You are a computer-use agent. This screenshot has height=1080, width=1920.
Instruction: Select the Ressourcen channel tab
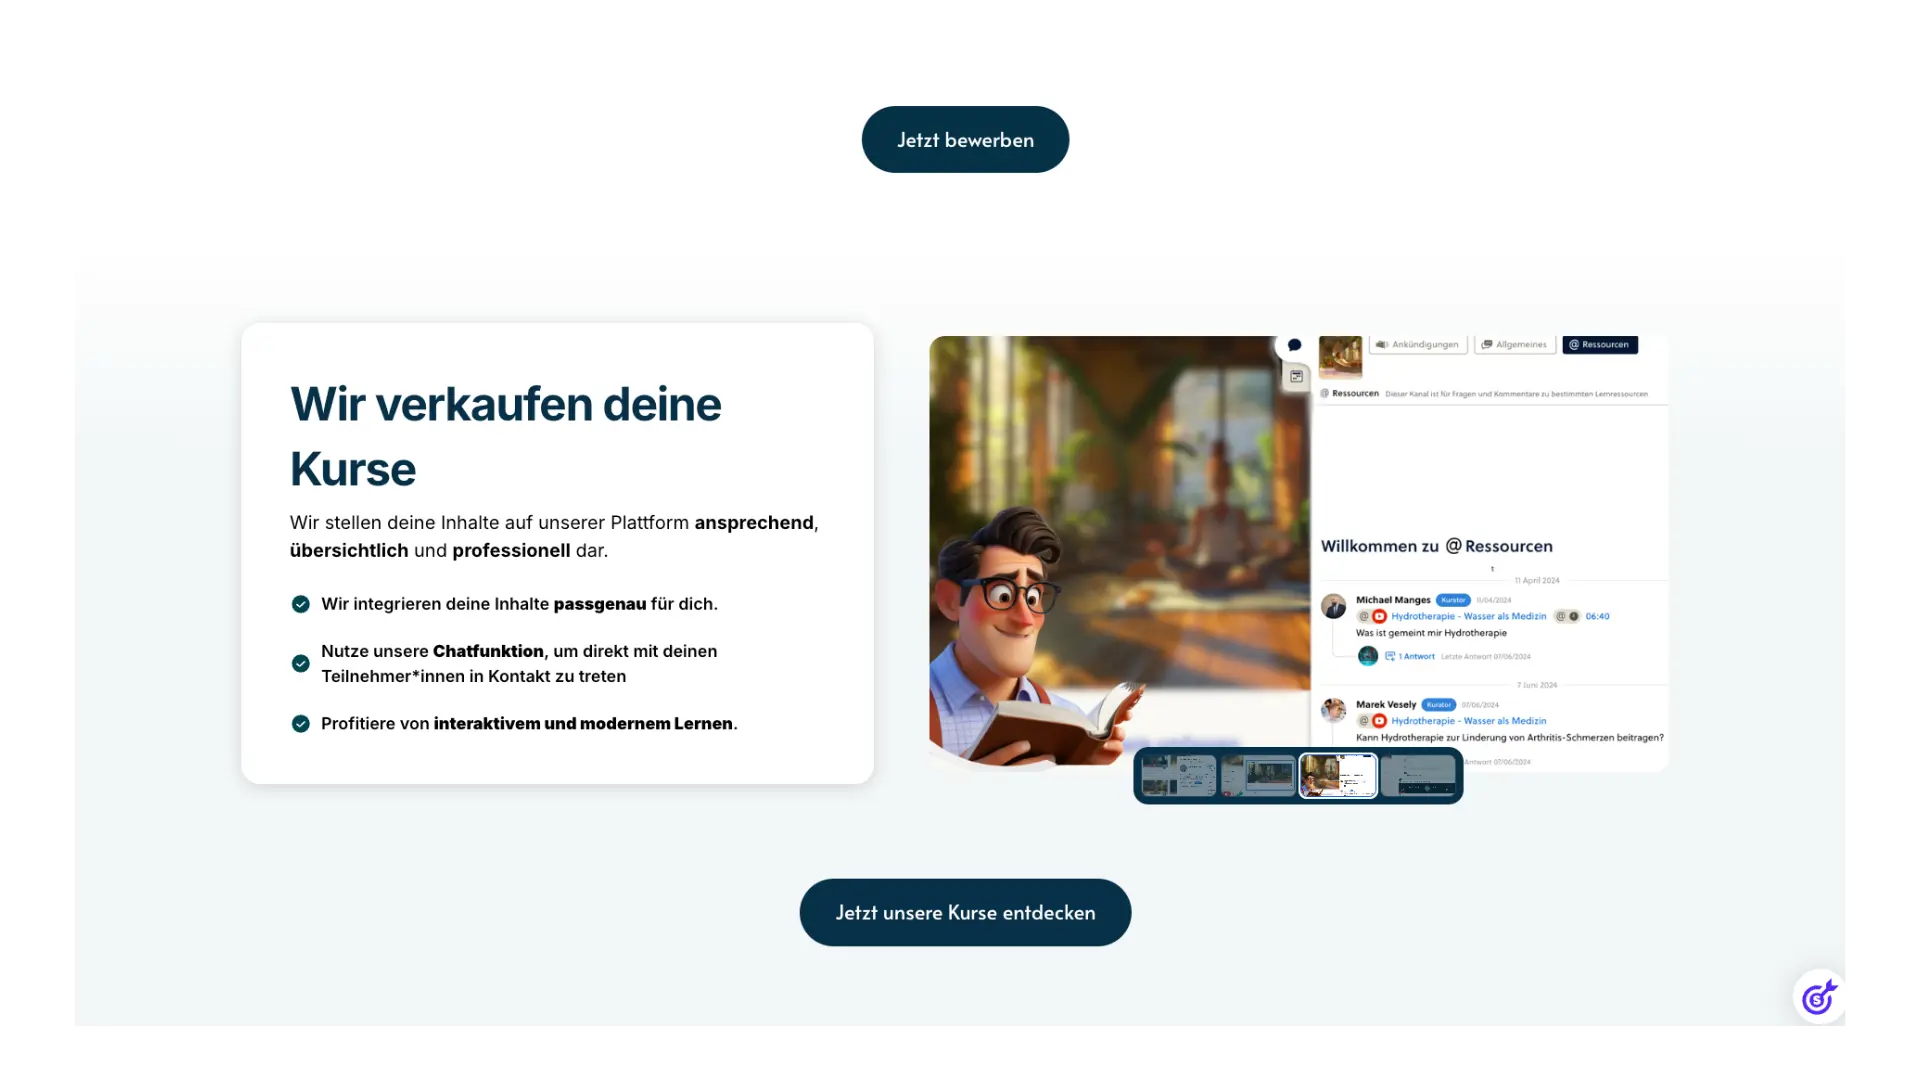click(1599, 345)
